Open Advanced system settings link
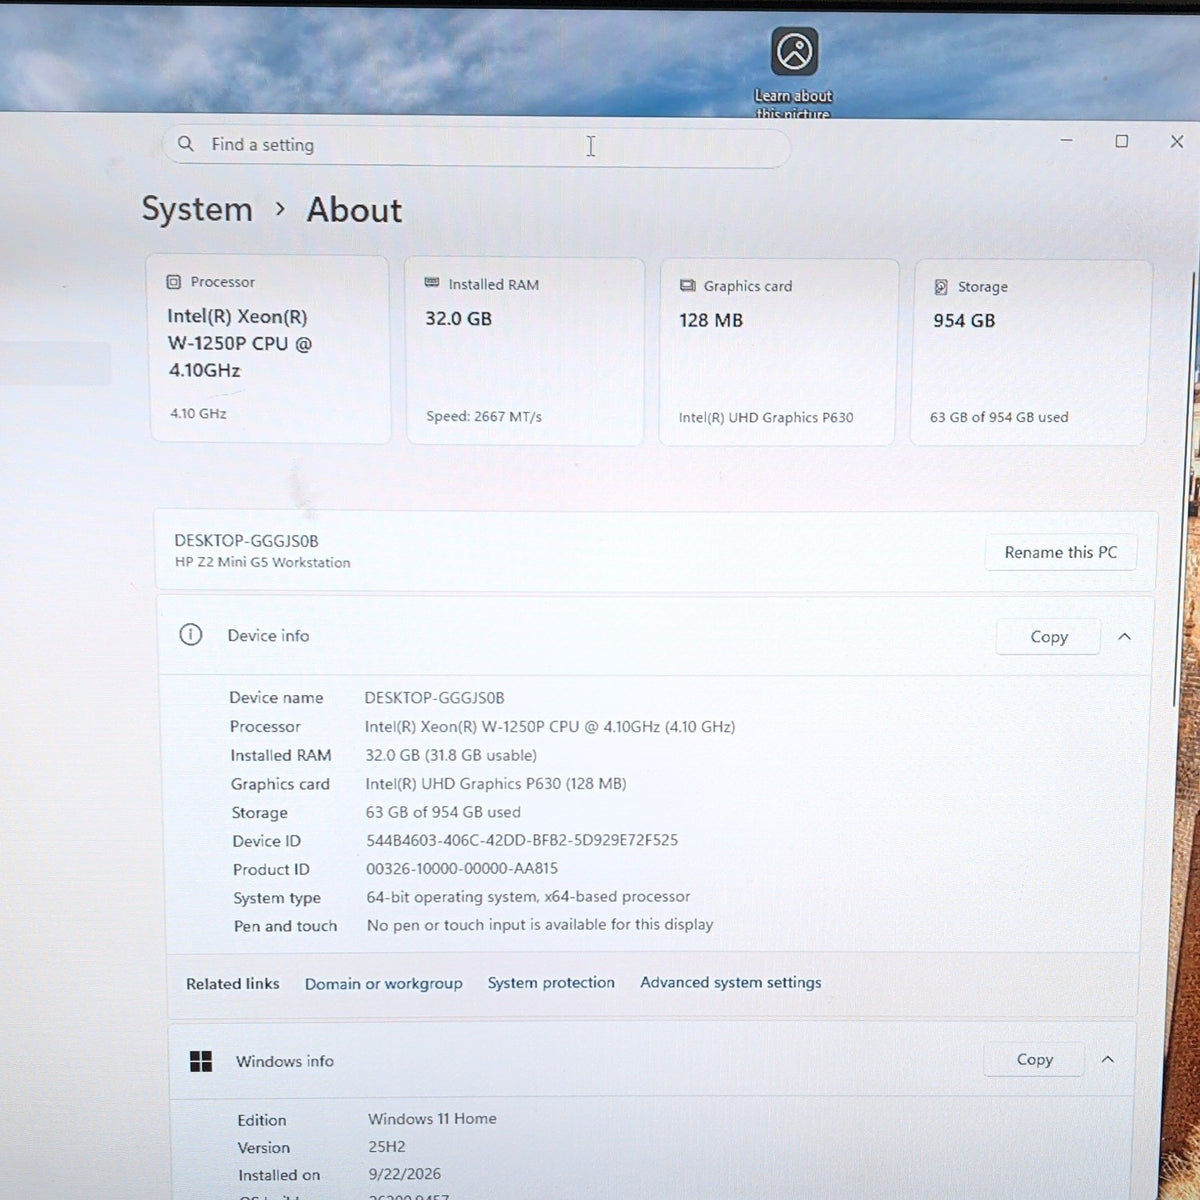1200x1200 pixels. pyautogui.click(x=730, y=983)
